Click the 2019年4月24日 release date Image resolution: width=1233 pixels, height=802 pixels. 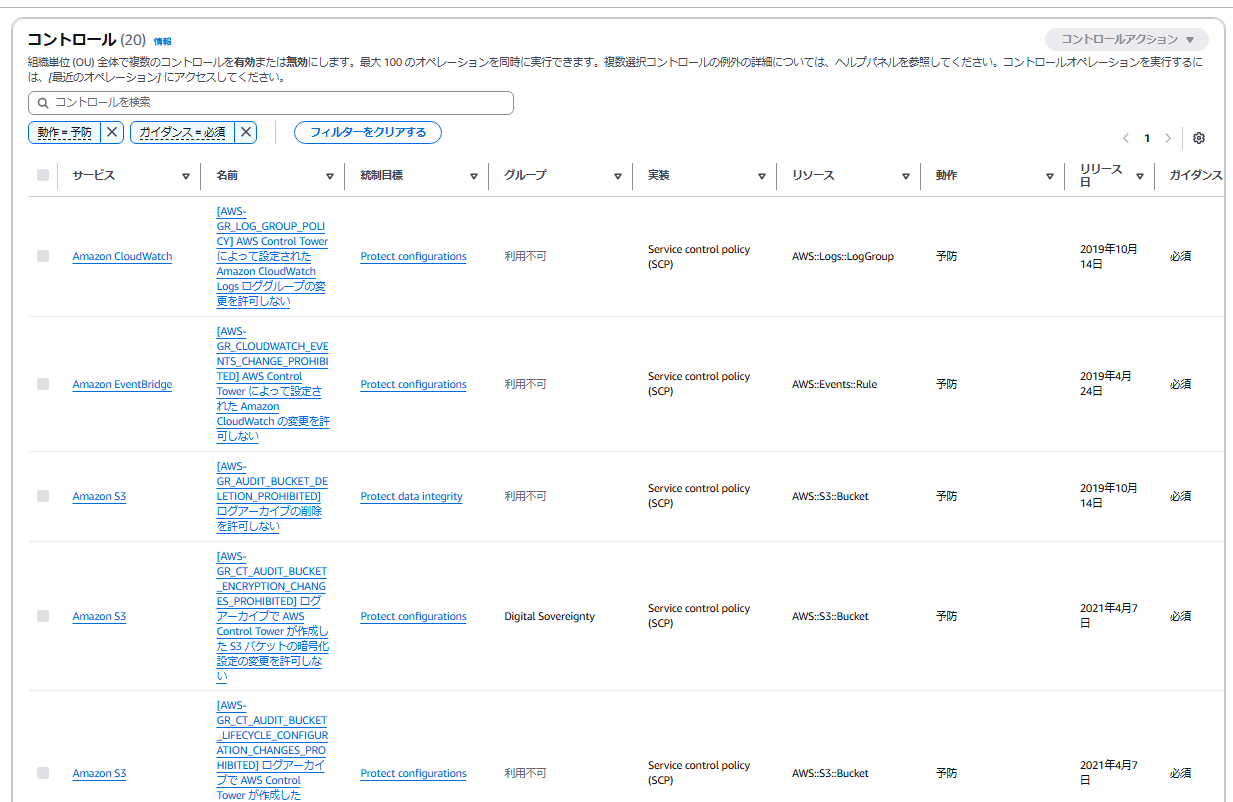pos(1106,384)
